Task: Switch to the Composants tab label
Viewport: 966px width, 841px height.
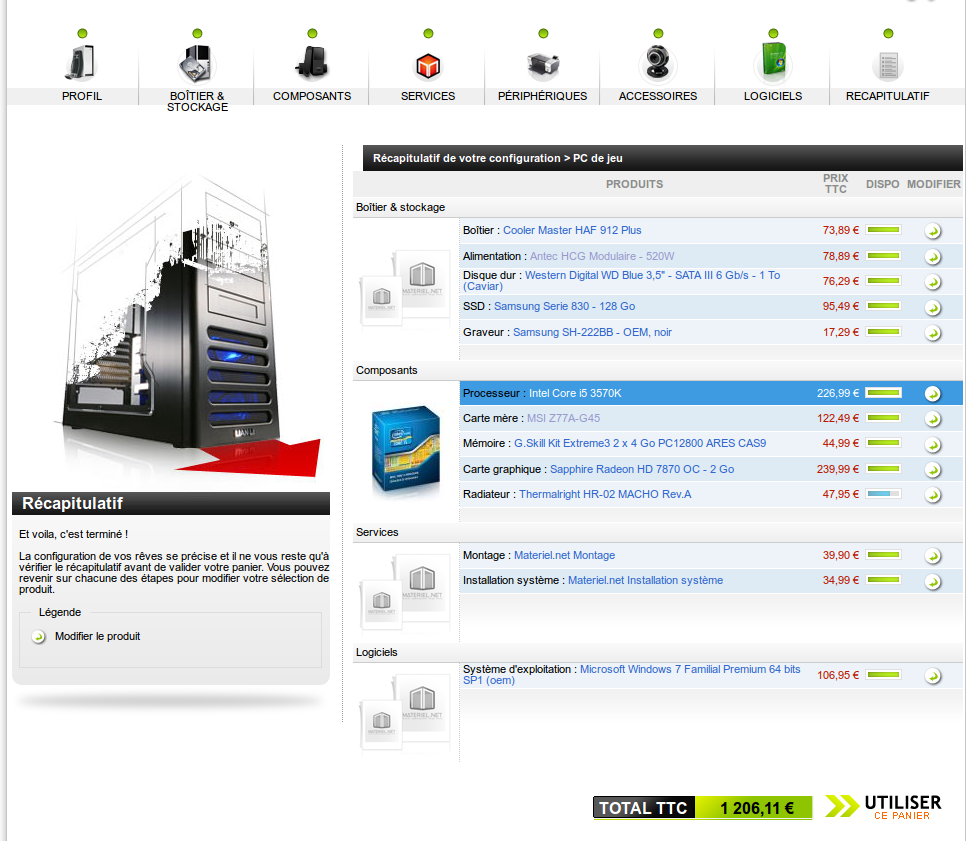Action: [x=312, y=96]
